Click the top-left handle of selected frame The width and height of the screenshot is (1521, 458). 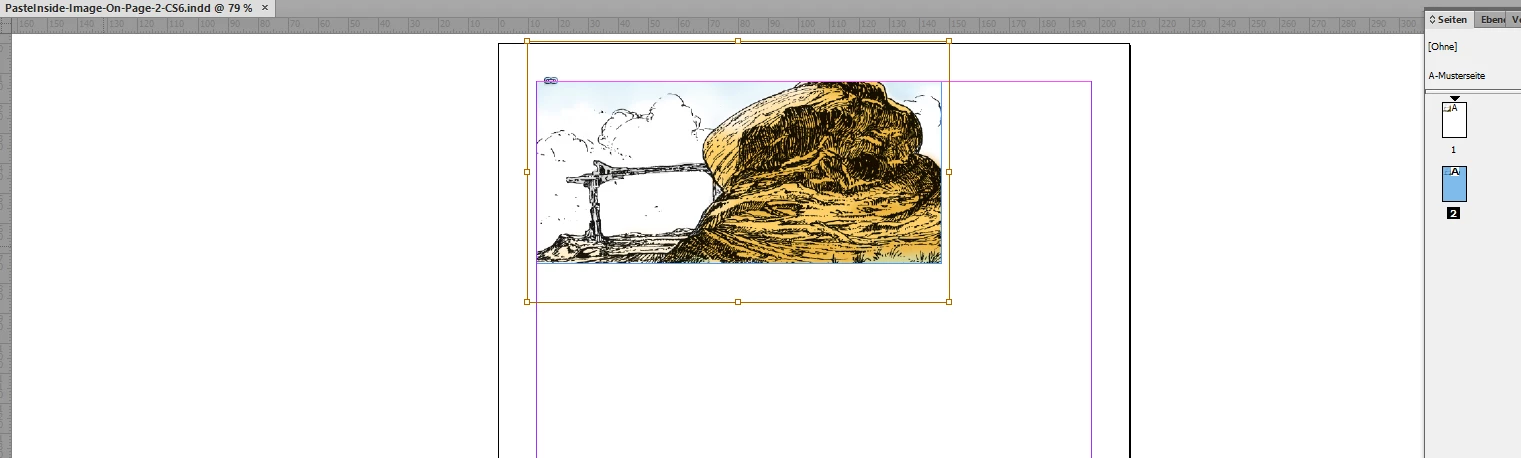point(527,41)
